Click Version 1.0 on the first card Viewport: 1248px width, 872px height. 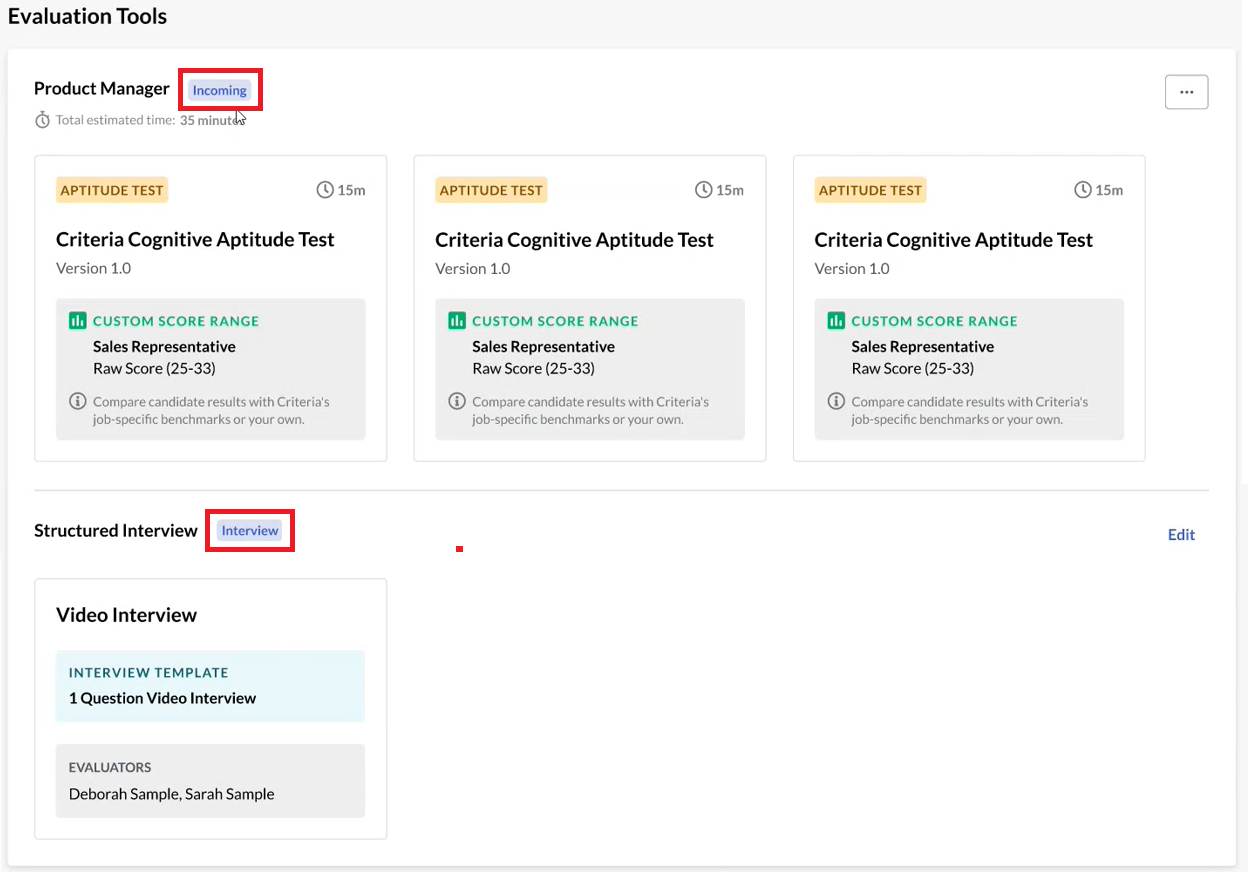(93, 268)
